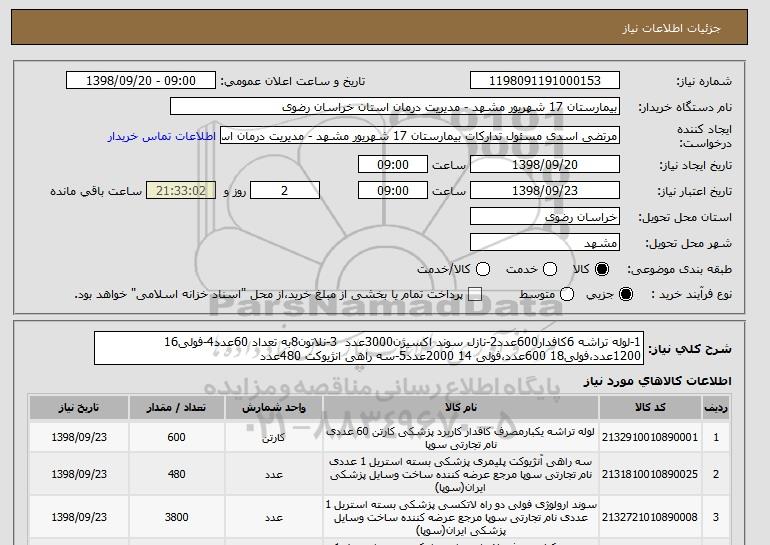Select the خدمت radio button
Screen dimensions: 770x545
(550, 269)
